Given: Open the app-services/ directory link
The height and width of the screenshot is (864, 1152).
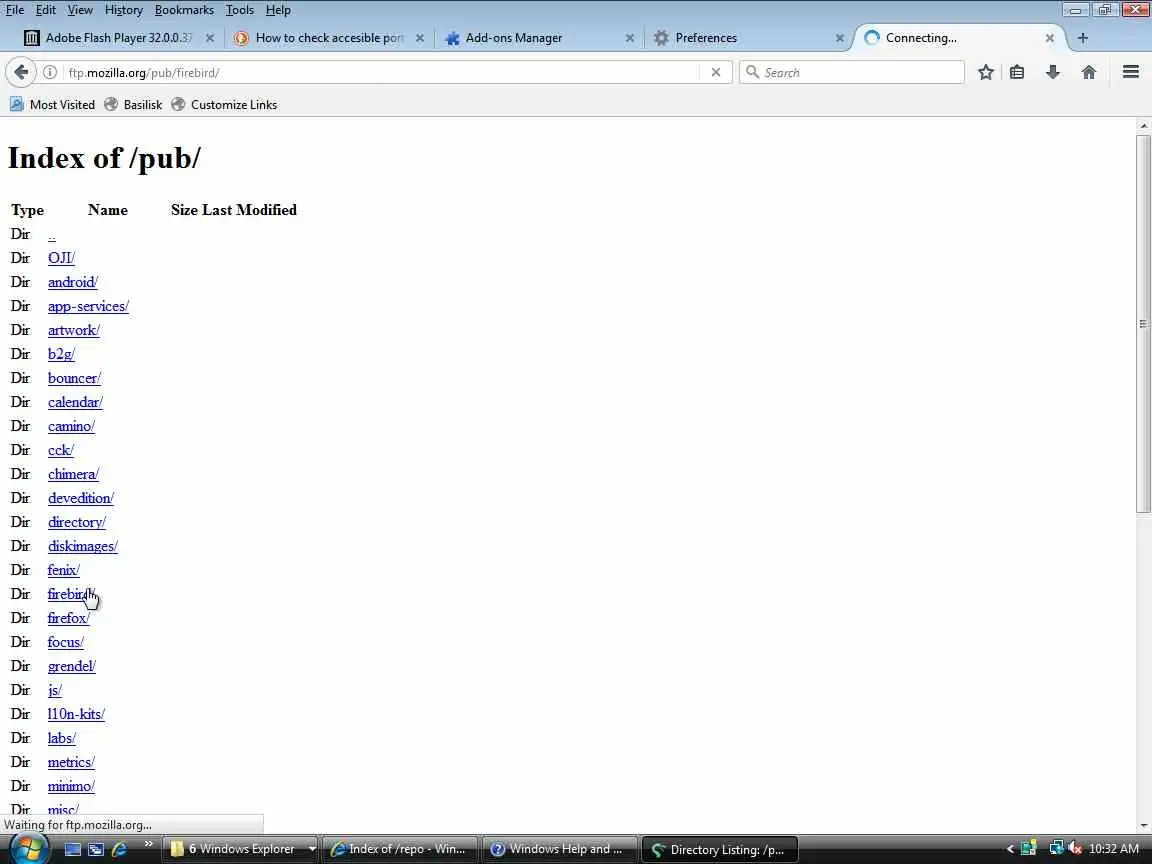Looking at the screenshot, I should (88, 306).
